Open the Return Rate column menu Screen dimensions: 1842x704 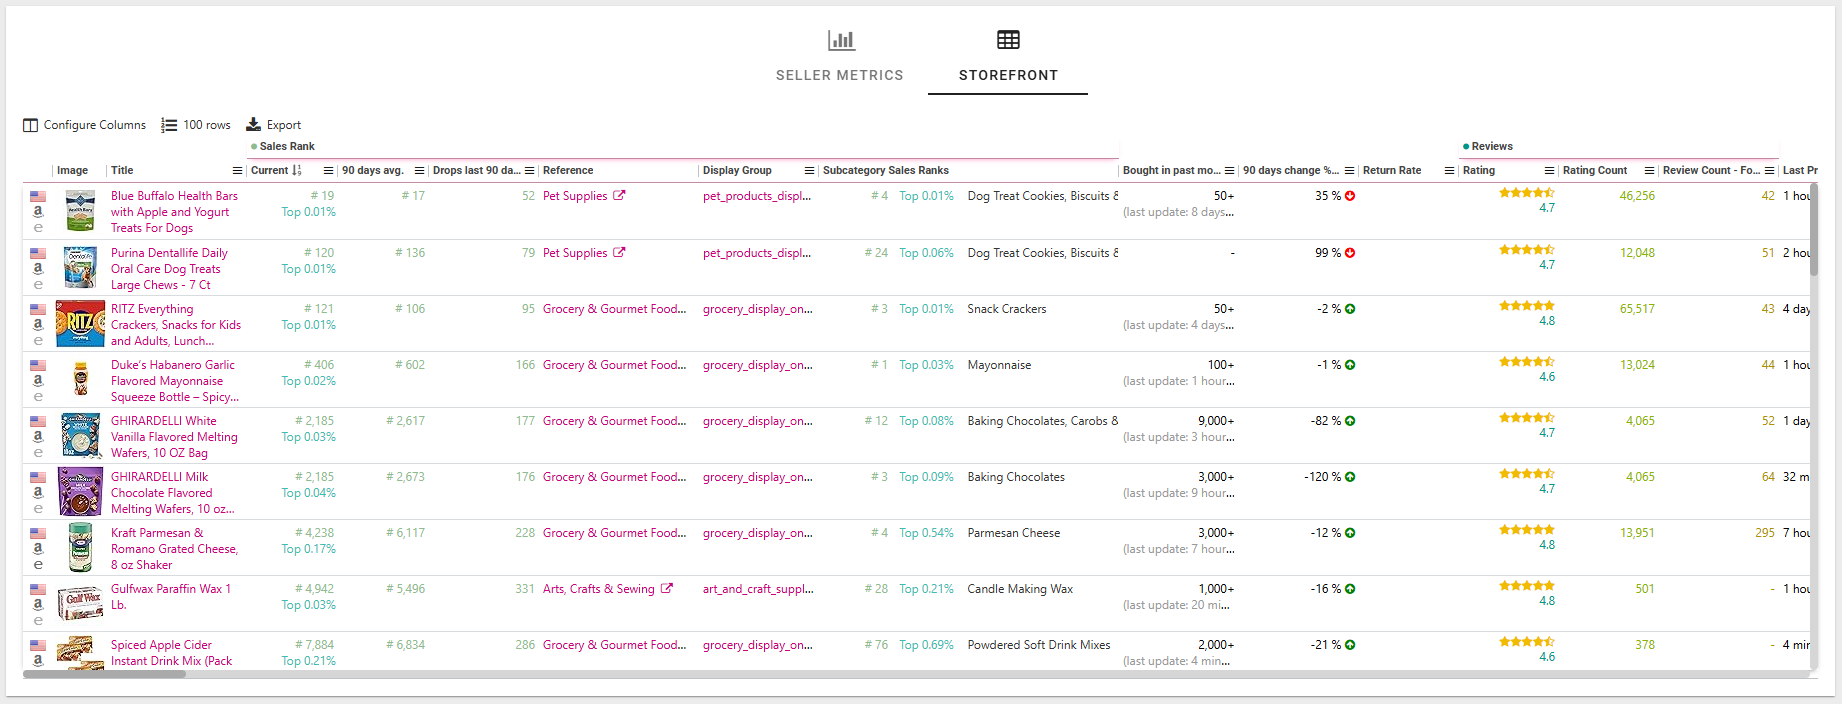coord(1449,171)
